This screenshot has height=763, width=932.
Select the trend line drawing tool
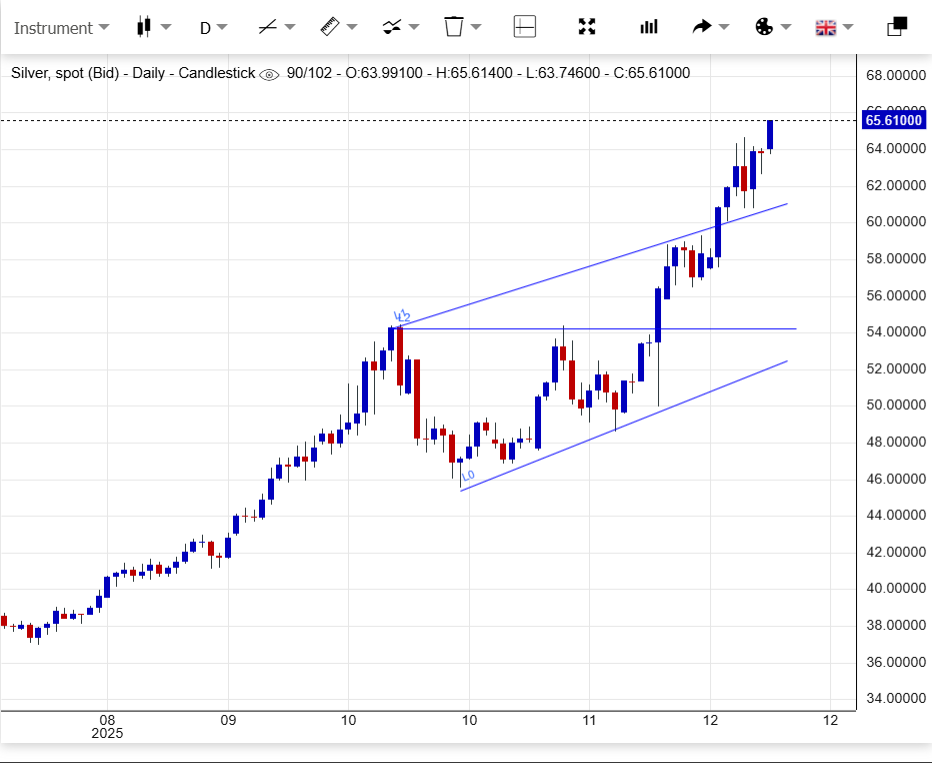(x=267, y=27)
